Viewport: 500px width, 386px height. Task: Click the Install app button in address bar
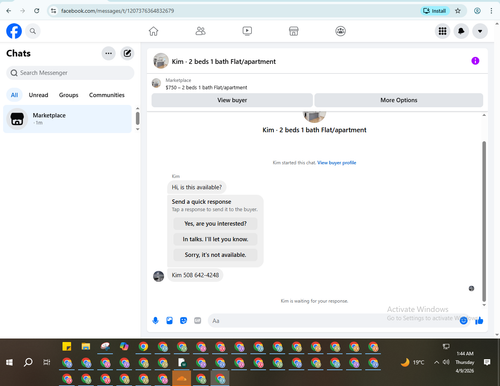click(x=435, y=11)
